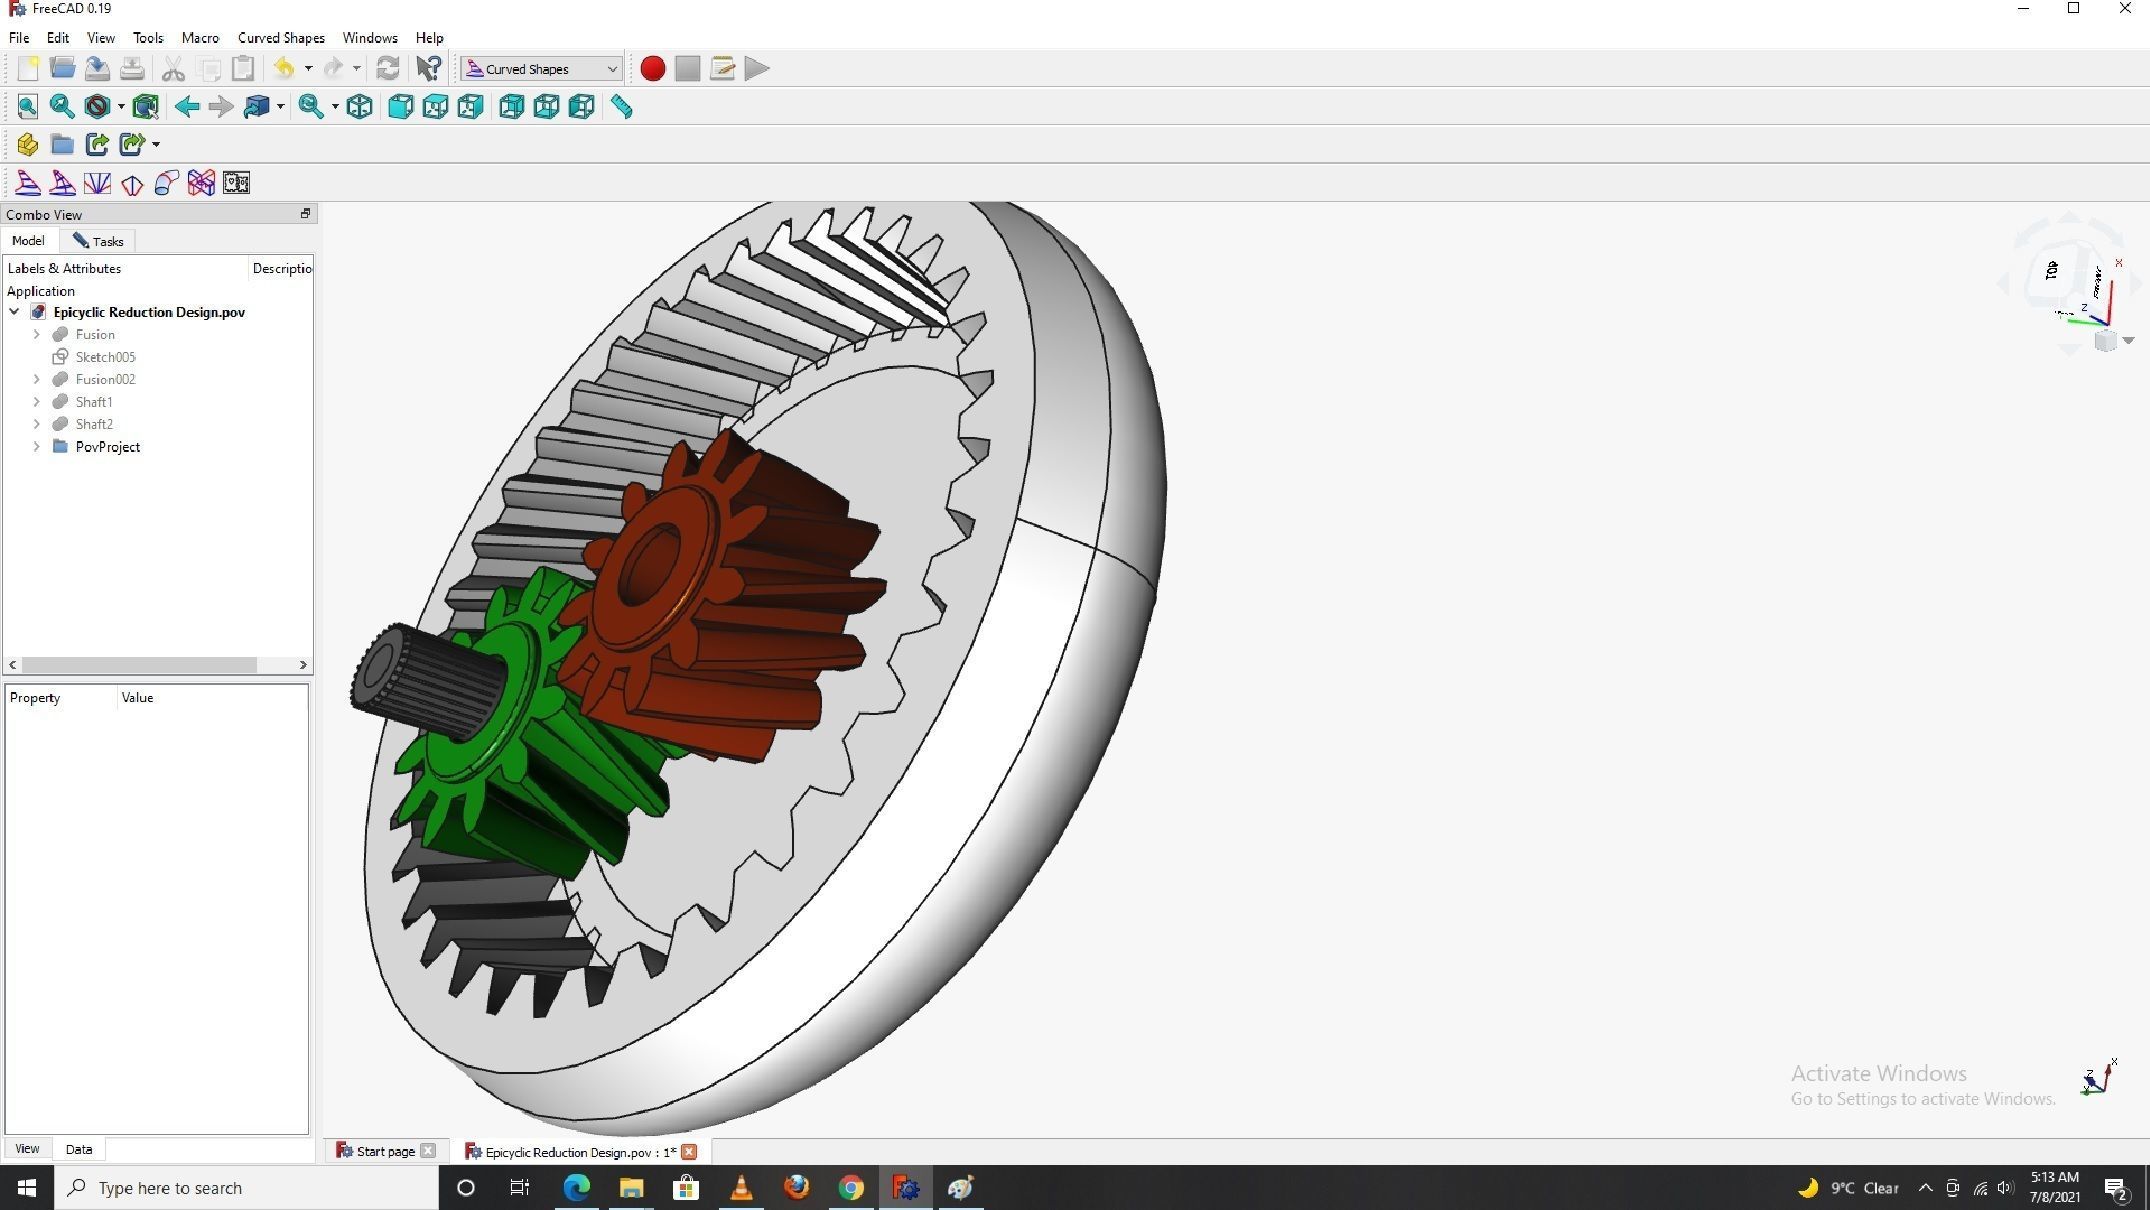2150x1210 pixels.
Task: Click the Paste clipboard icon
Action: 243,68
